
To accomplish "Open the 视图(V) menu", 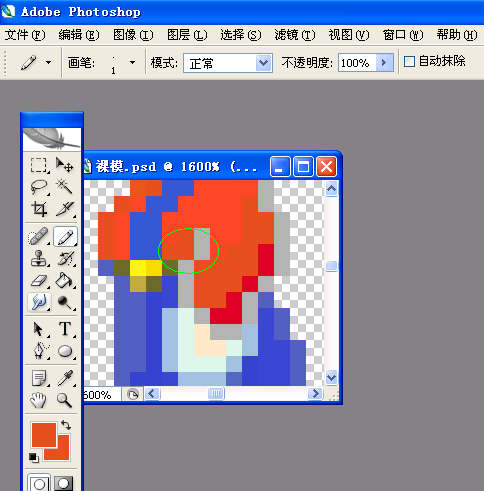I will click(349, 35).
